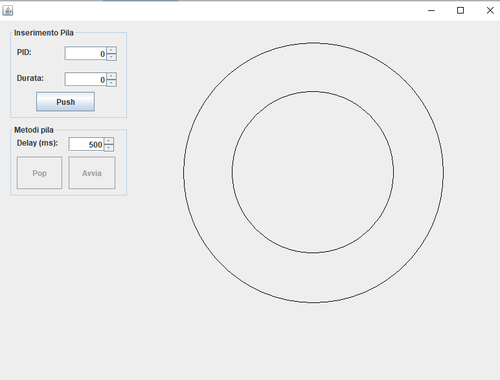
Task: Minimize the application window
Action: (x=431, y=10)
